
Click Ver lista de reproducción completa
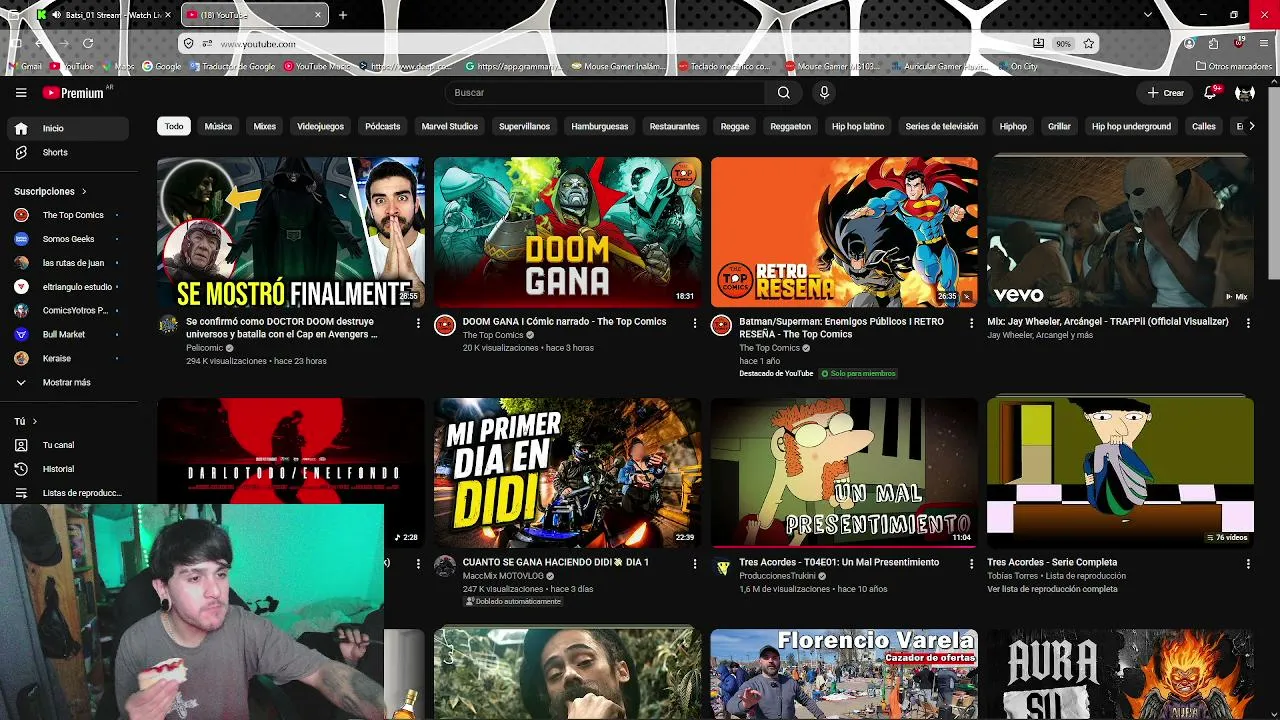coord(1052,589)
